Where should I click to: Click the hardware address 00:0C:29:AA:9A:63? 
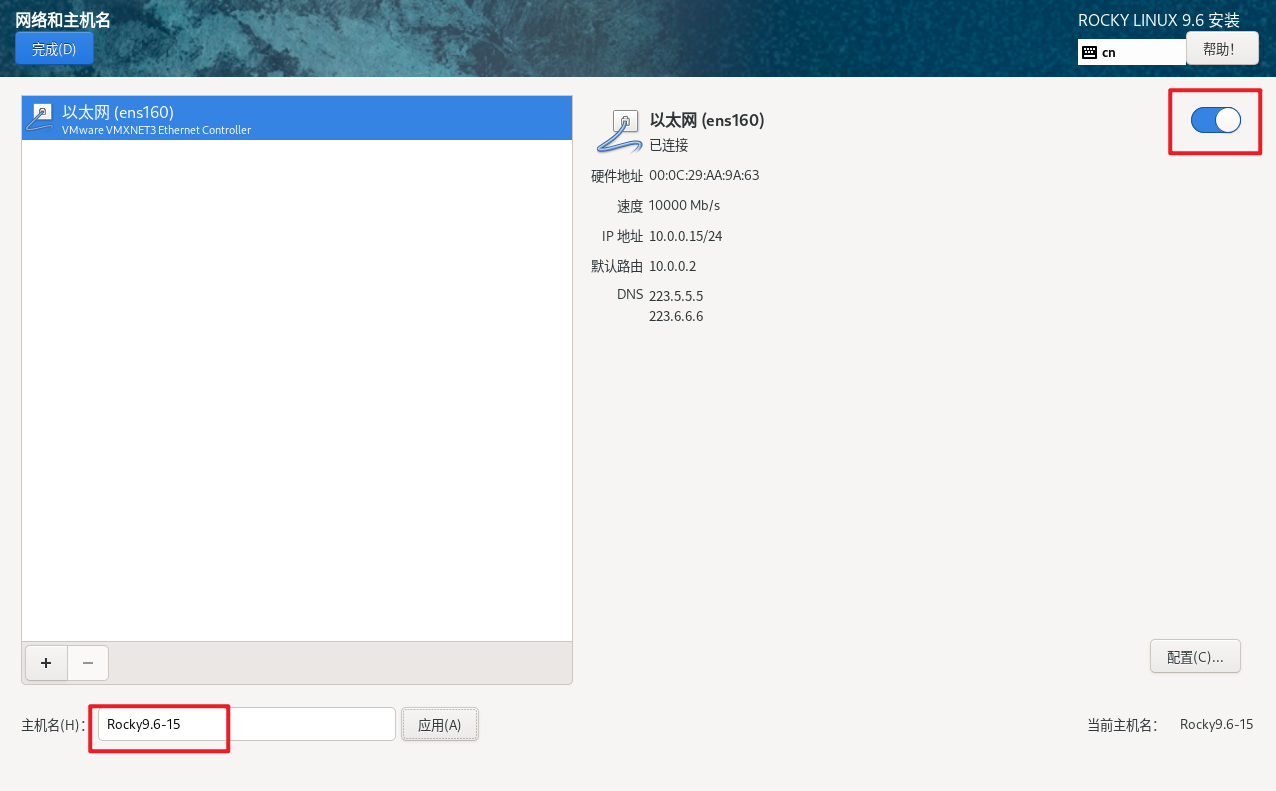[704, 176]
